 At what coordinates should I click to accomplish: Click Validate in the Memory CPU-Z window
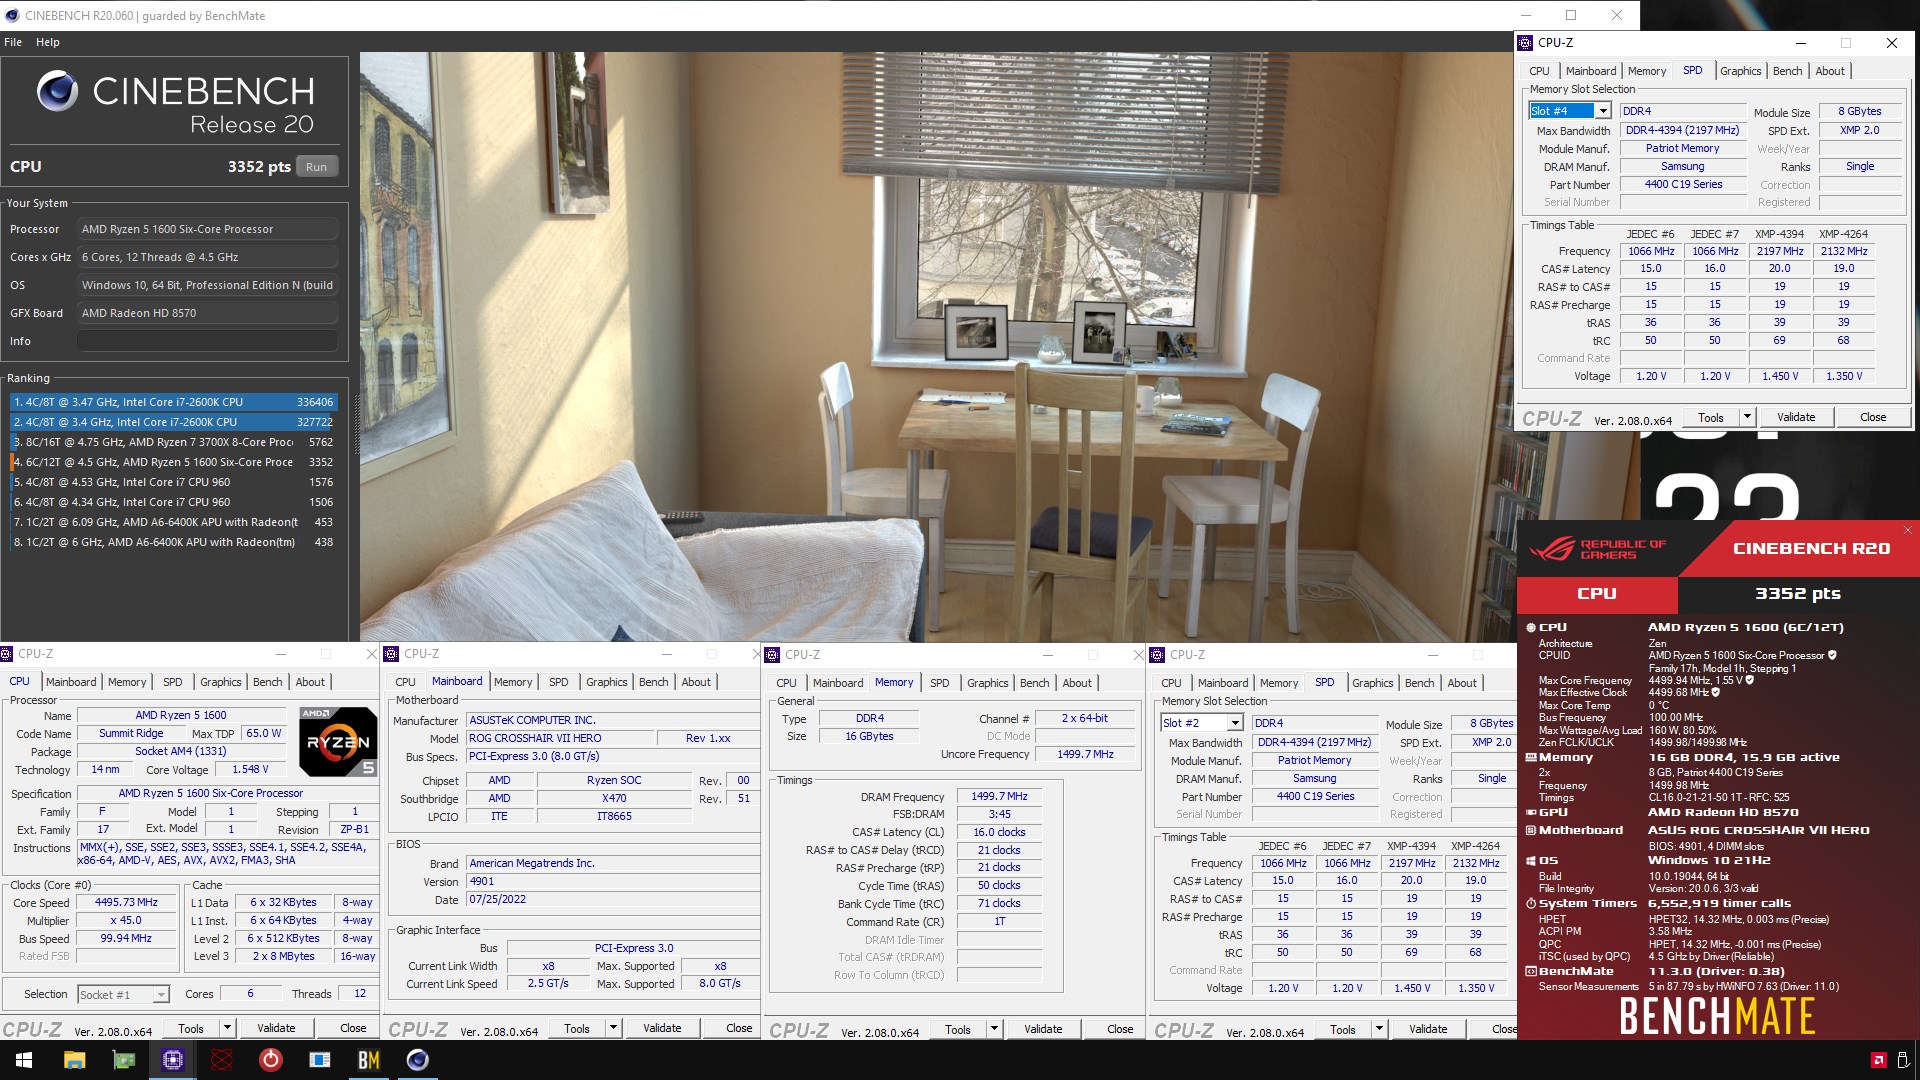click(x=1043, y=1029)
